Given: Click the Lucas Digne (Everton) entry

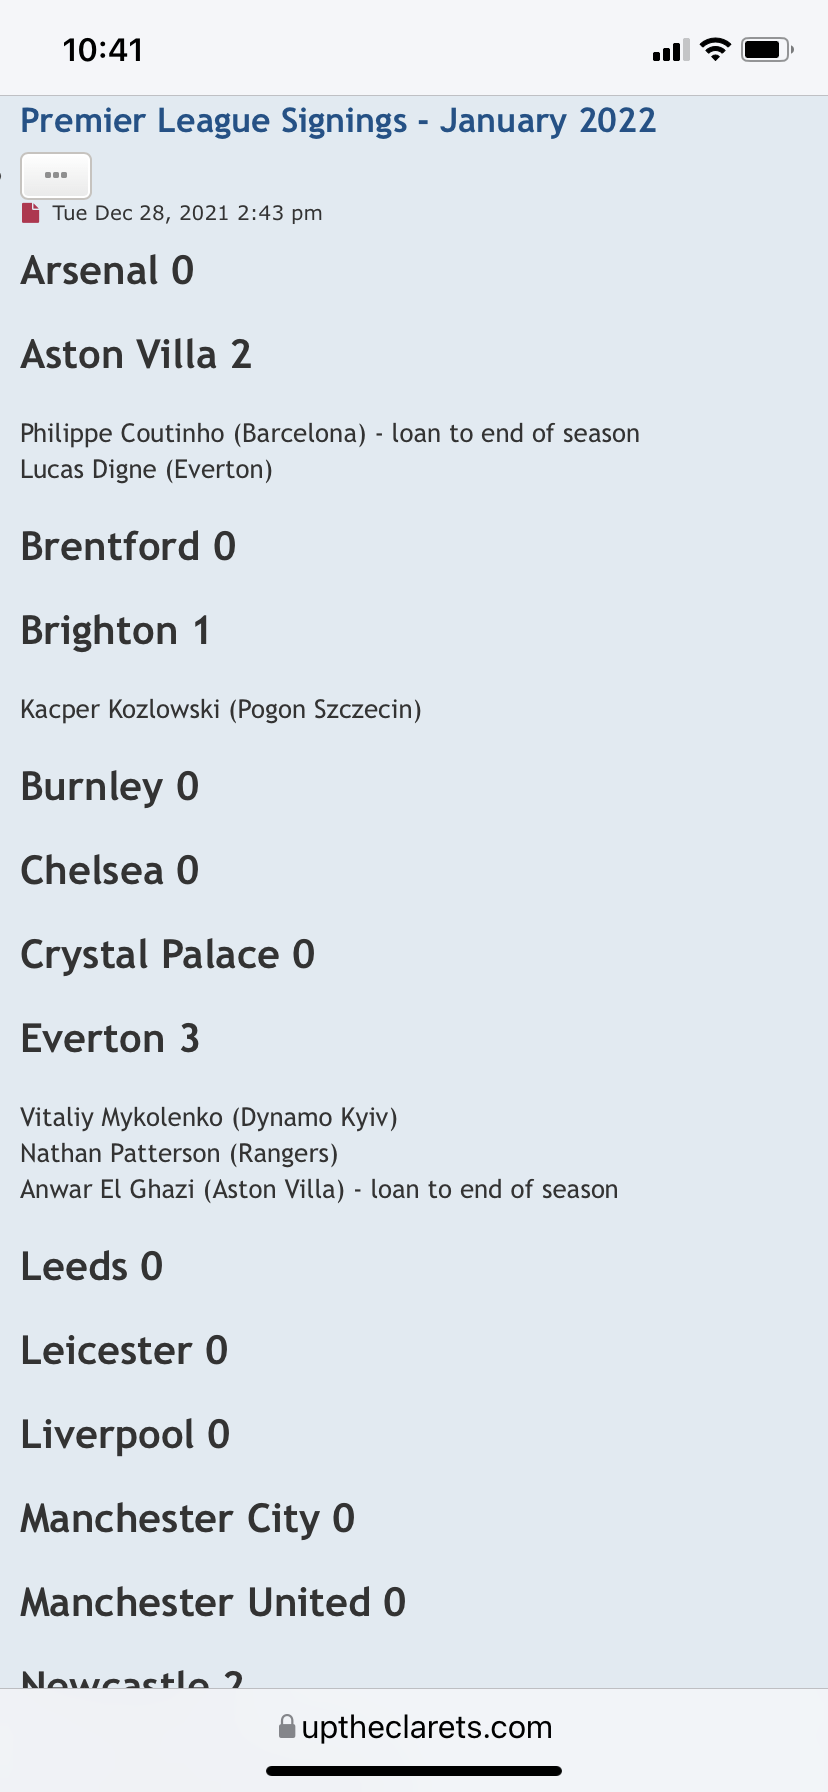Looking at the screenshot, I should pyautogui.click(x=146, y=469).
